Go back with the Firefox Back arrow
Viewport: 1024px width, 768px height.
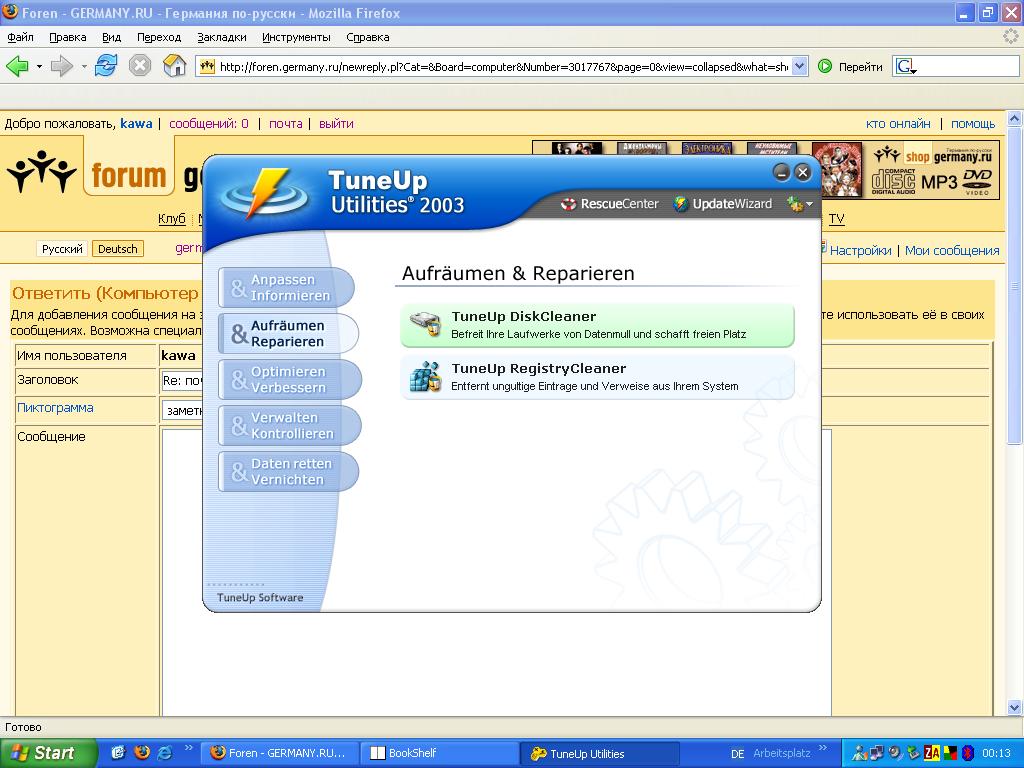pos(17,66)
